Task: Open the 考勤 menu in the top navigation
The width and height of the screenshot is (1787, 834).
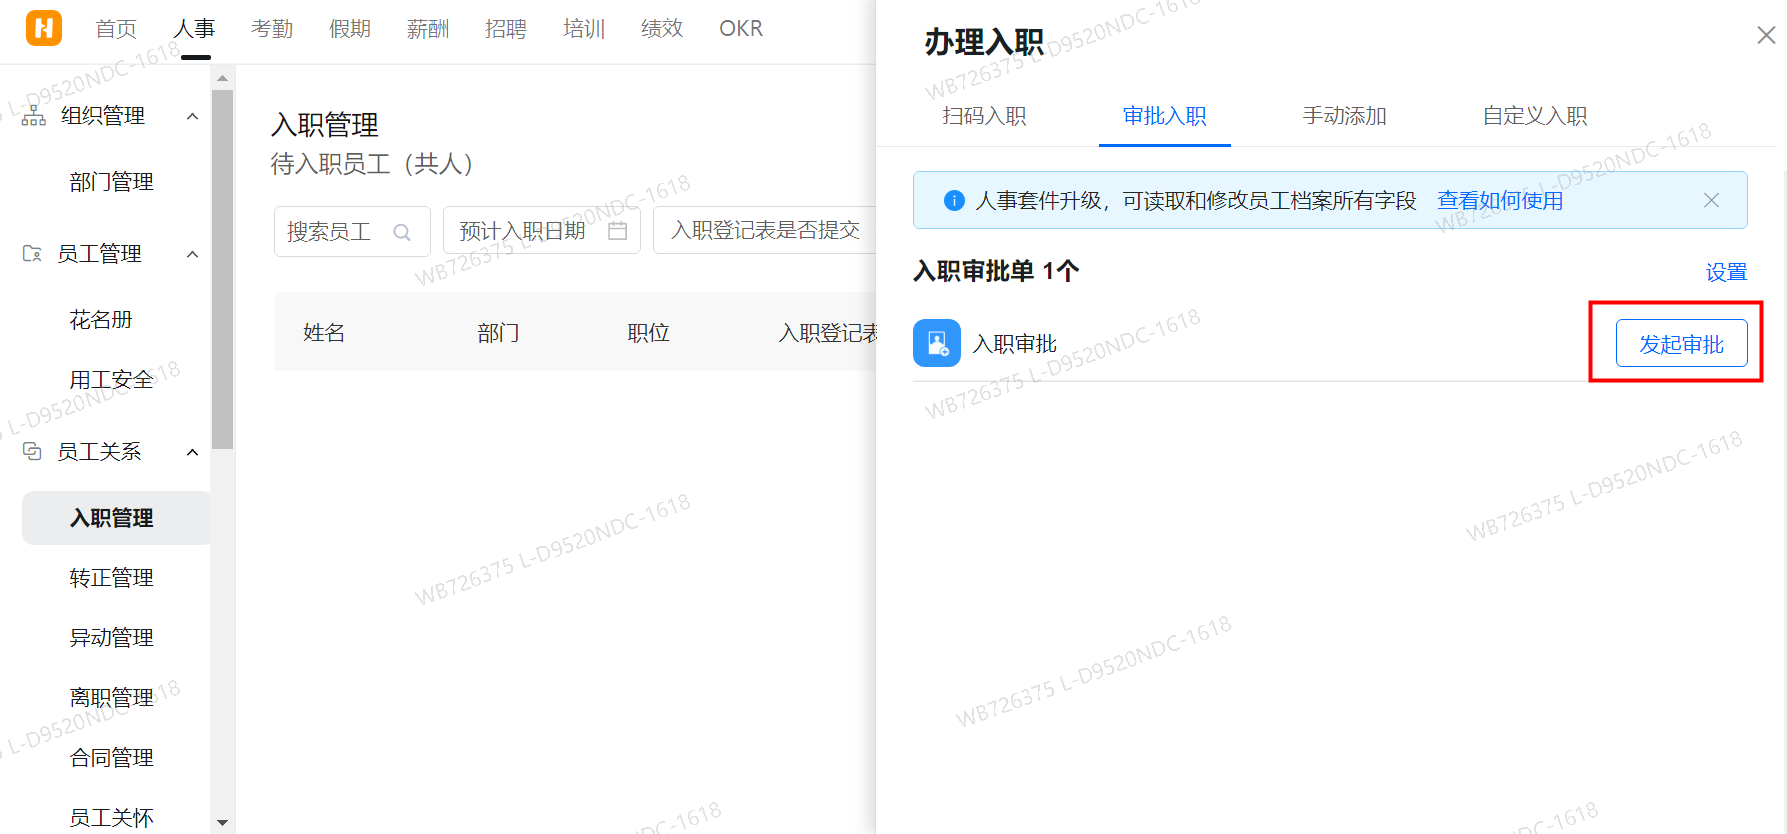Action: tap(272, 29)
